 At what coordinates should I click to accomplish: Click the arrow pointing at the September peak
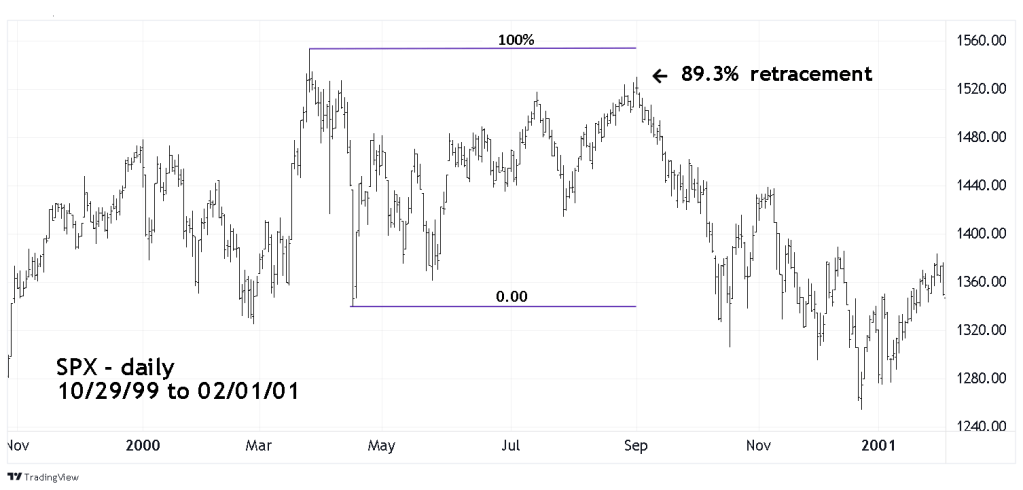point(658,75)
